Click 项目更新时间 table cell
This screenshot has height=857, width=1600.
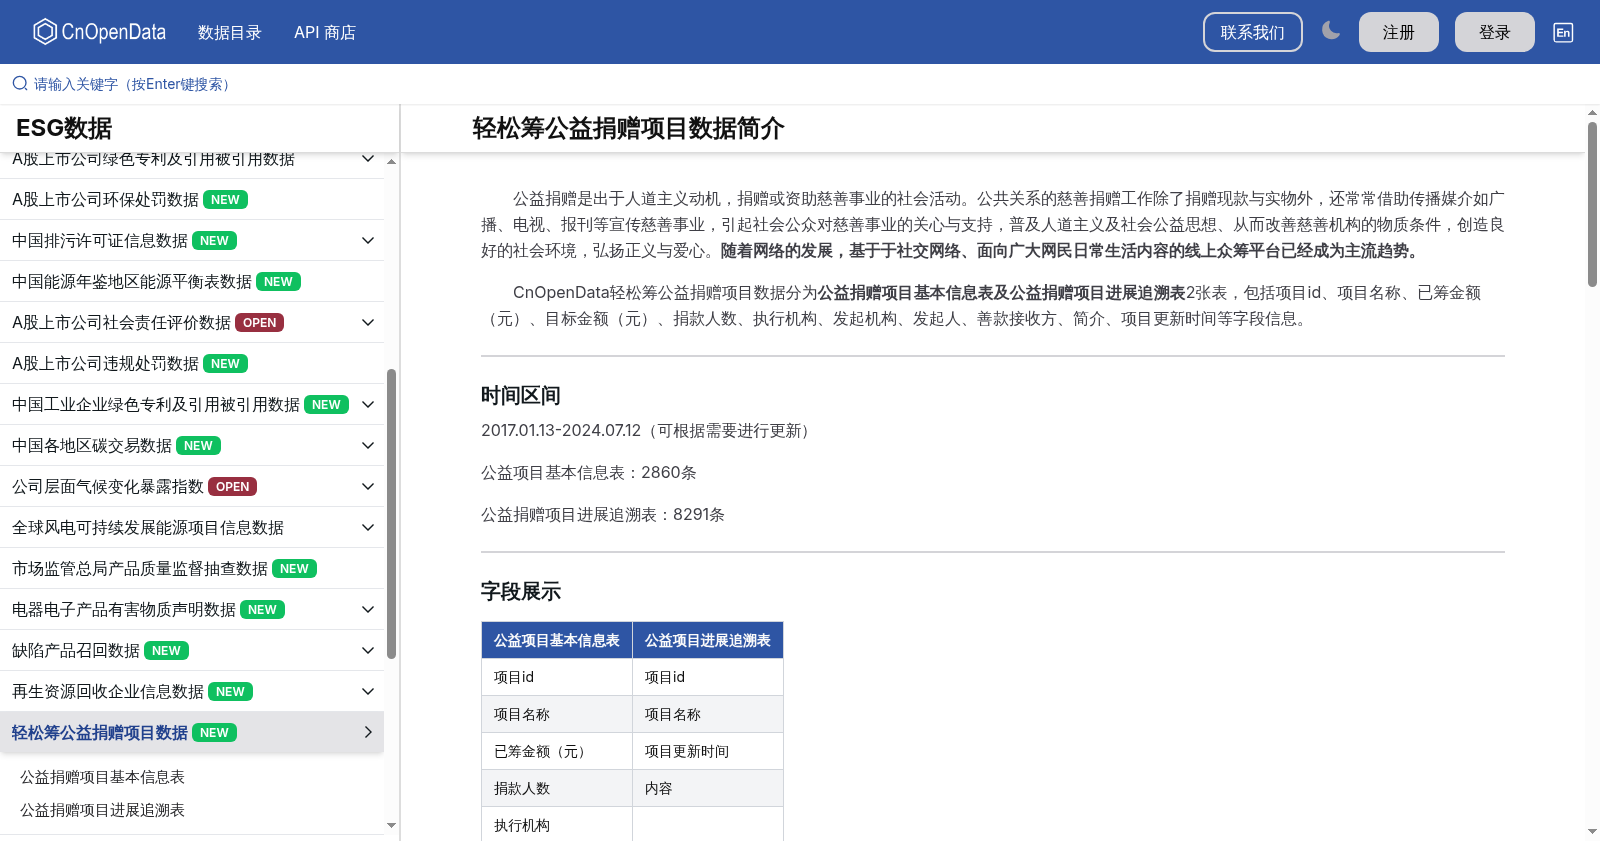pos(708,751)
